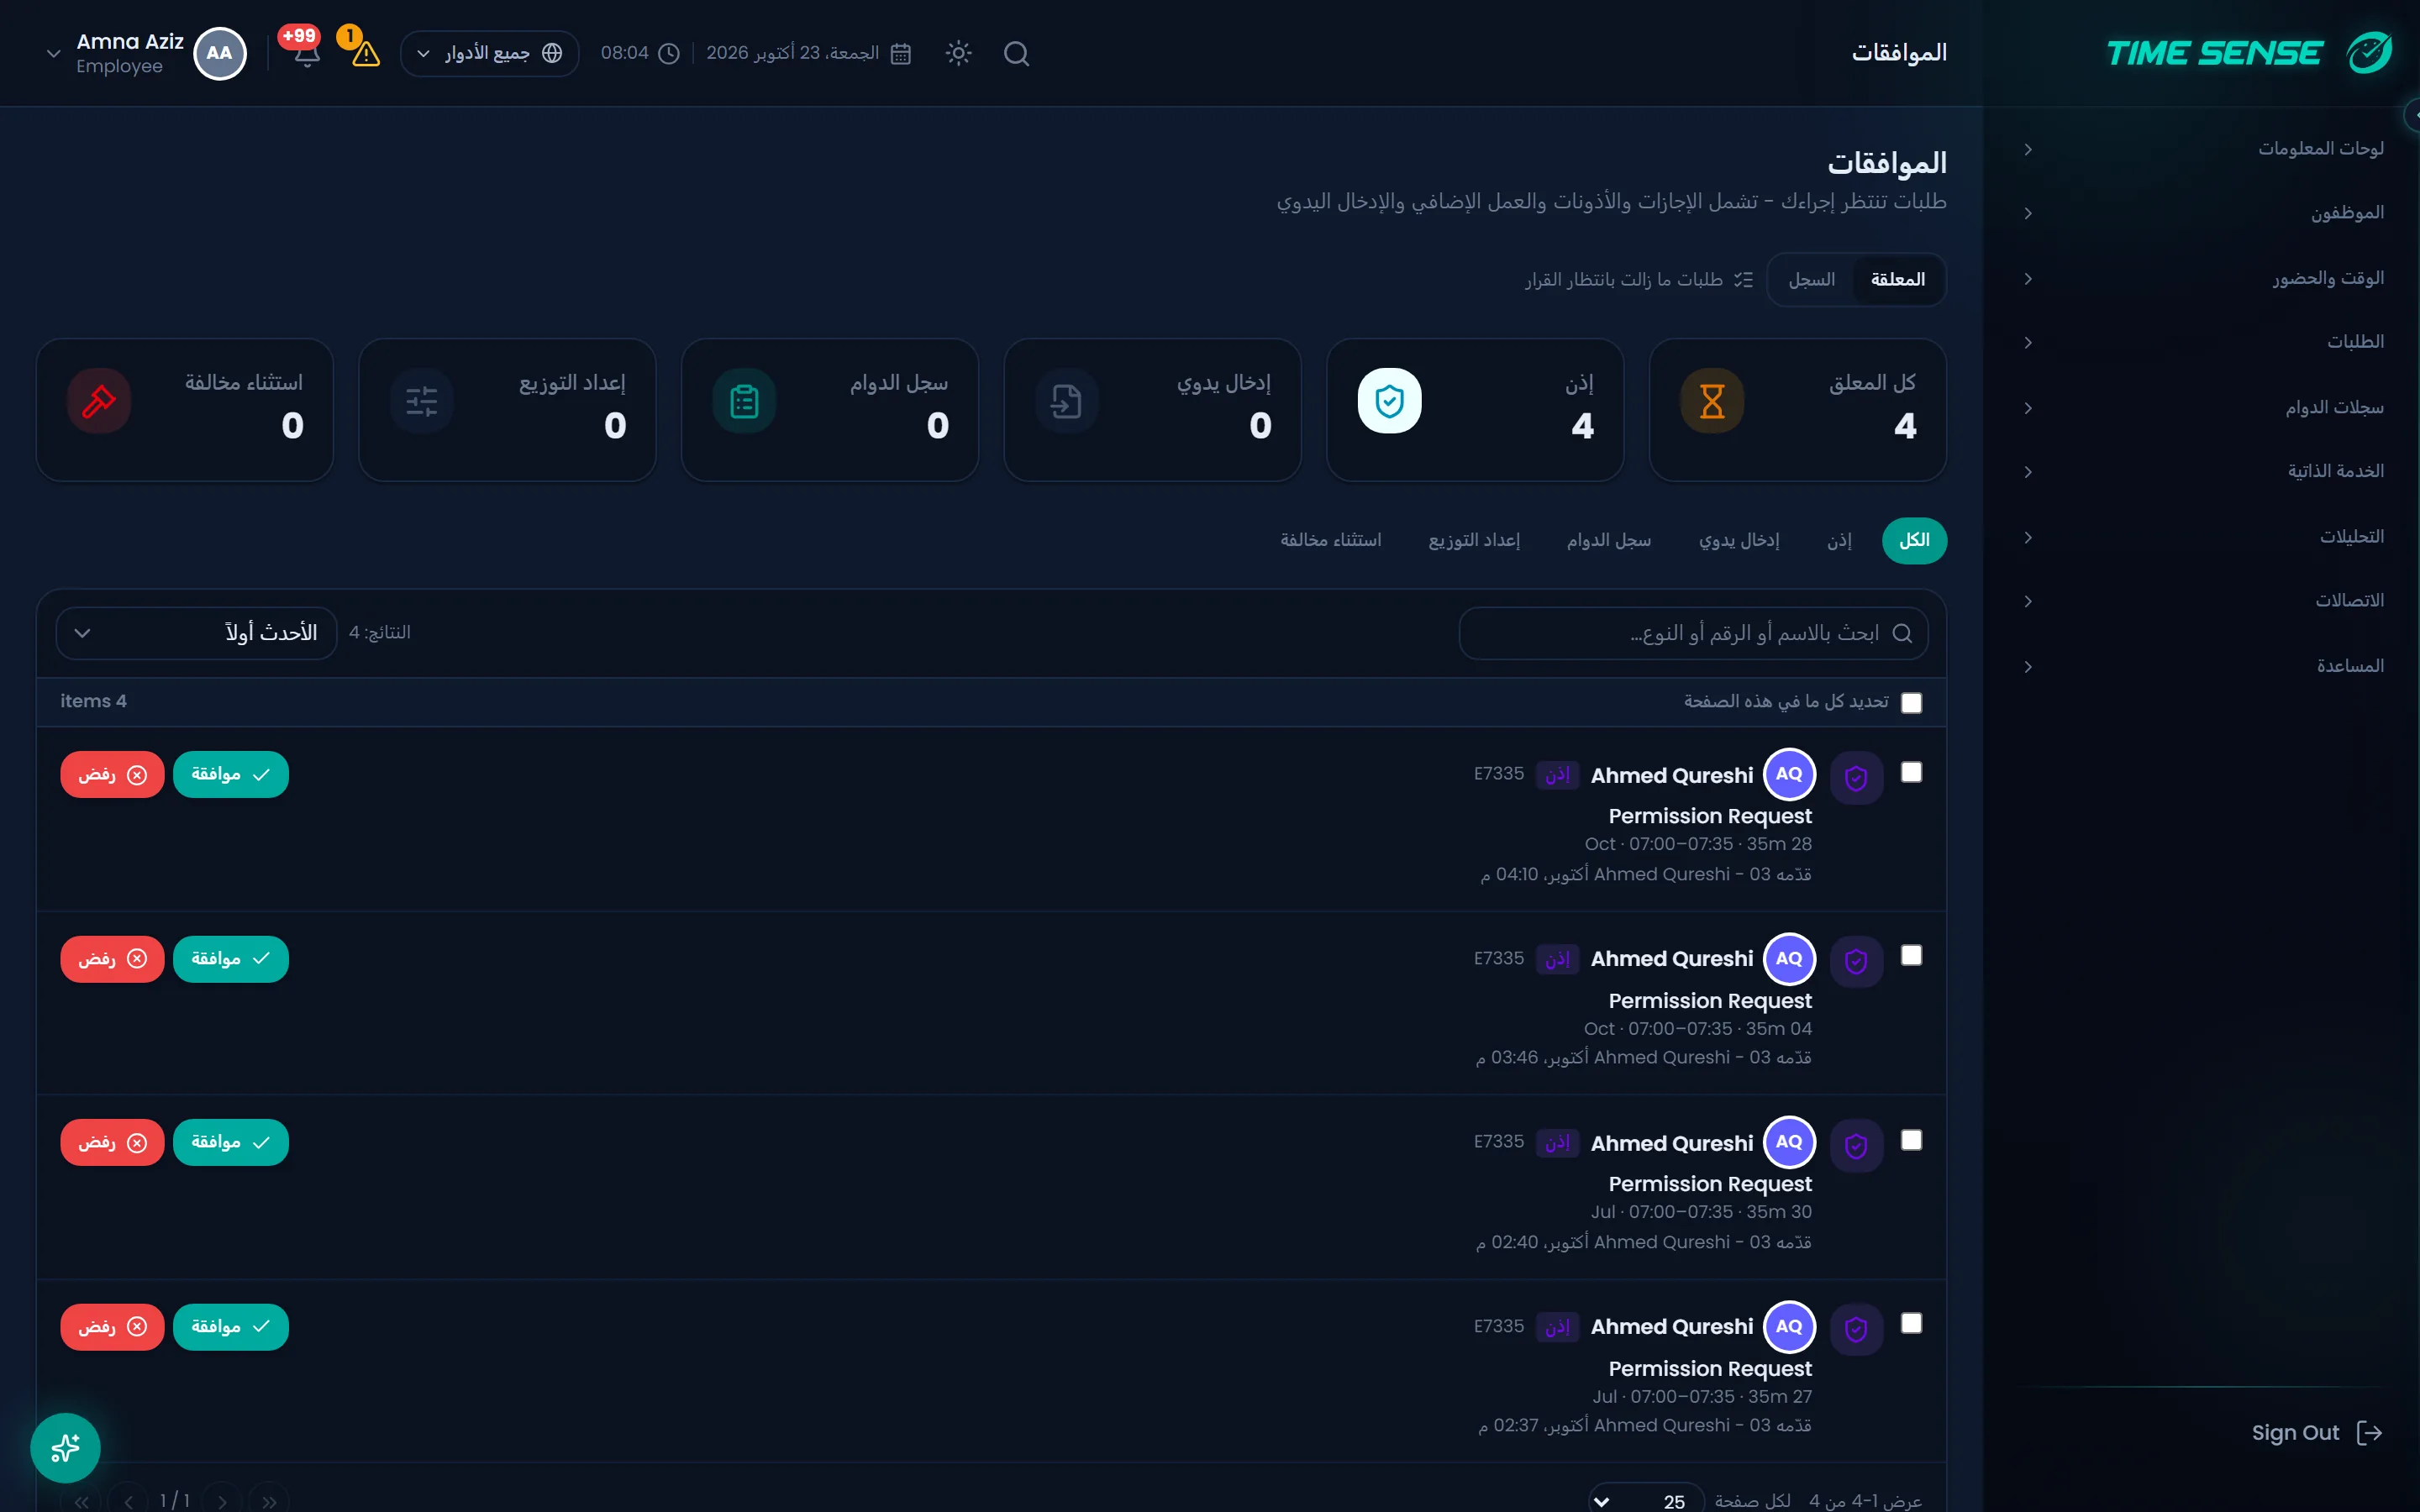Viewport: 2420px width, 1512px height.
Task: Open the الأحدث أولاً sort dropdown
Action: [196, 633]
